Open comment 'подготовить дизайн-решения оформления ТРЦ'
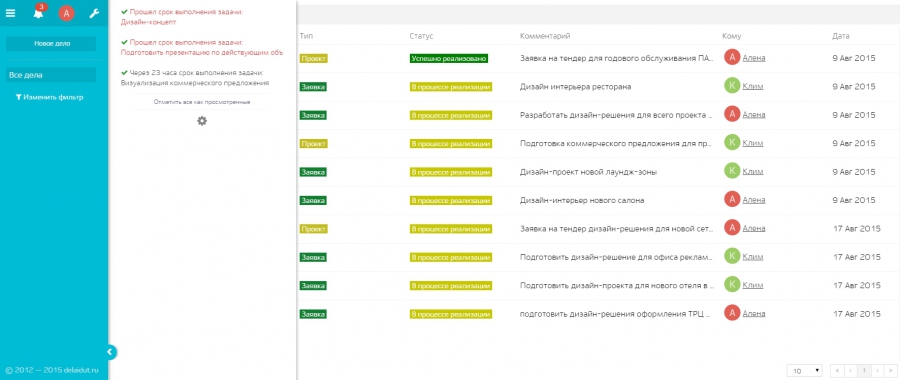Screen dimensions: 900x380 pos(616,314)
